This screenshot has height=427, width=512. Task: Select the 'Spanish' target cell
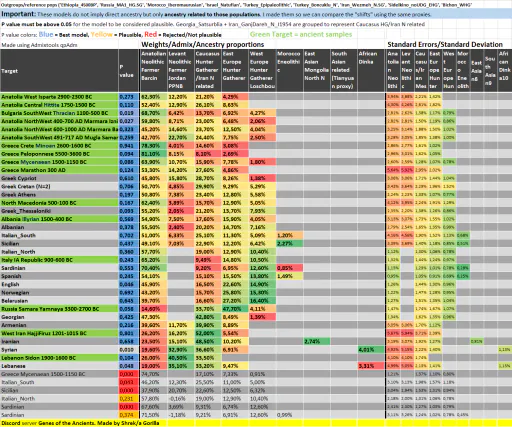click(x=59, y=276)
